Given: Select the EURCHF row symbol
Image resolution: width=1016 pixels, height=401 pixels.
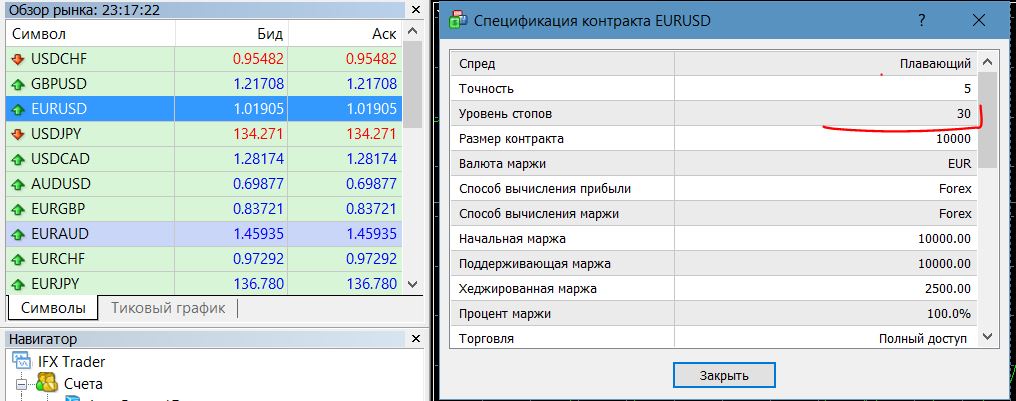Looking at the screenshot, I should click(58, 259).
